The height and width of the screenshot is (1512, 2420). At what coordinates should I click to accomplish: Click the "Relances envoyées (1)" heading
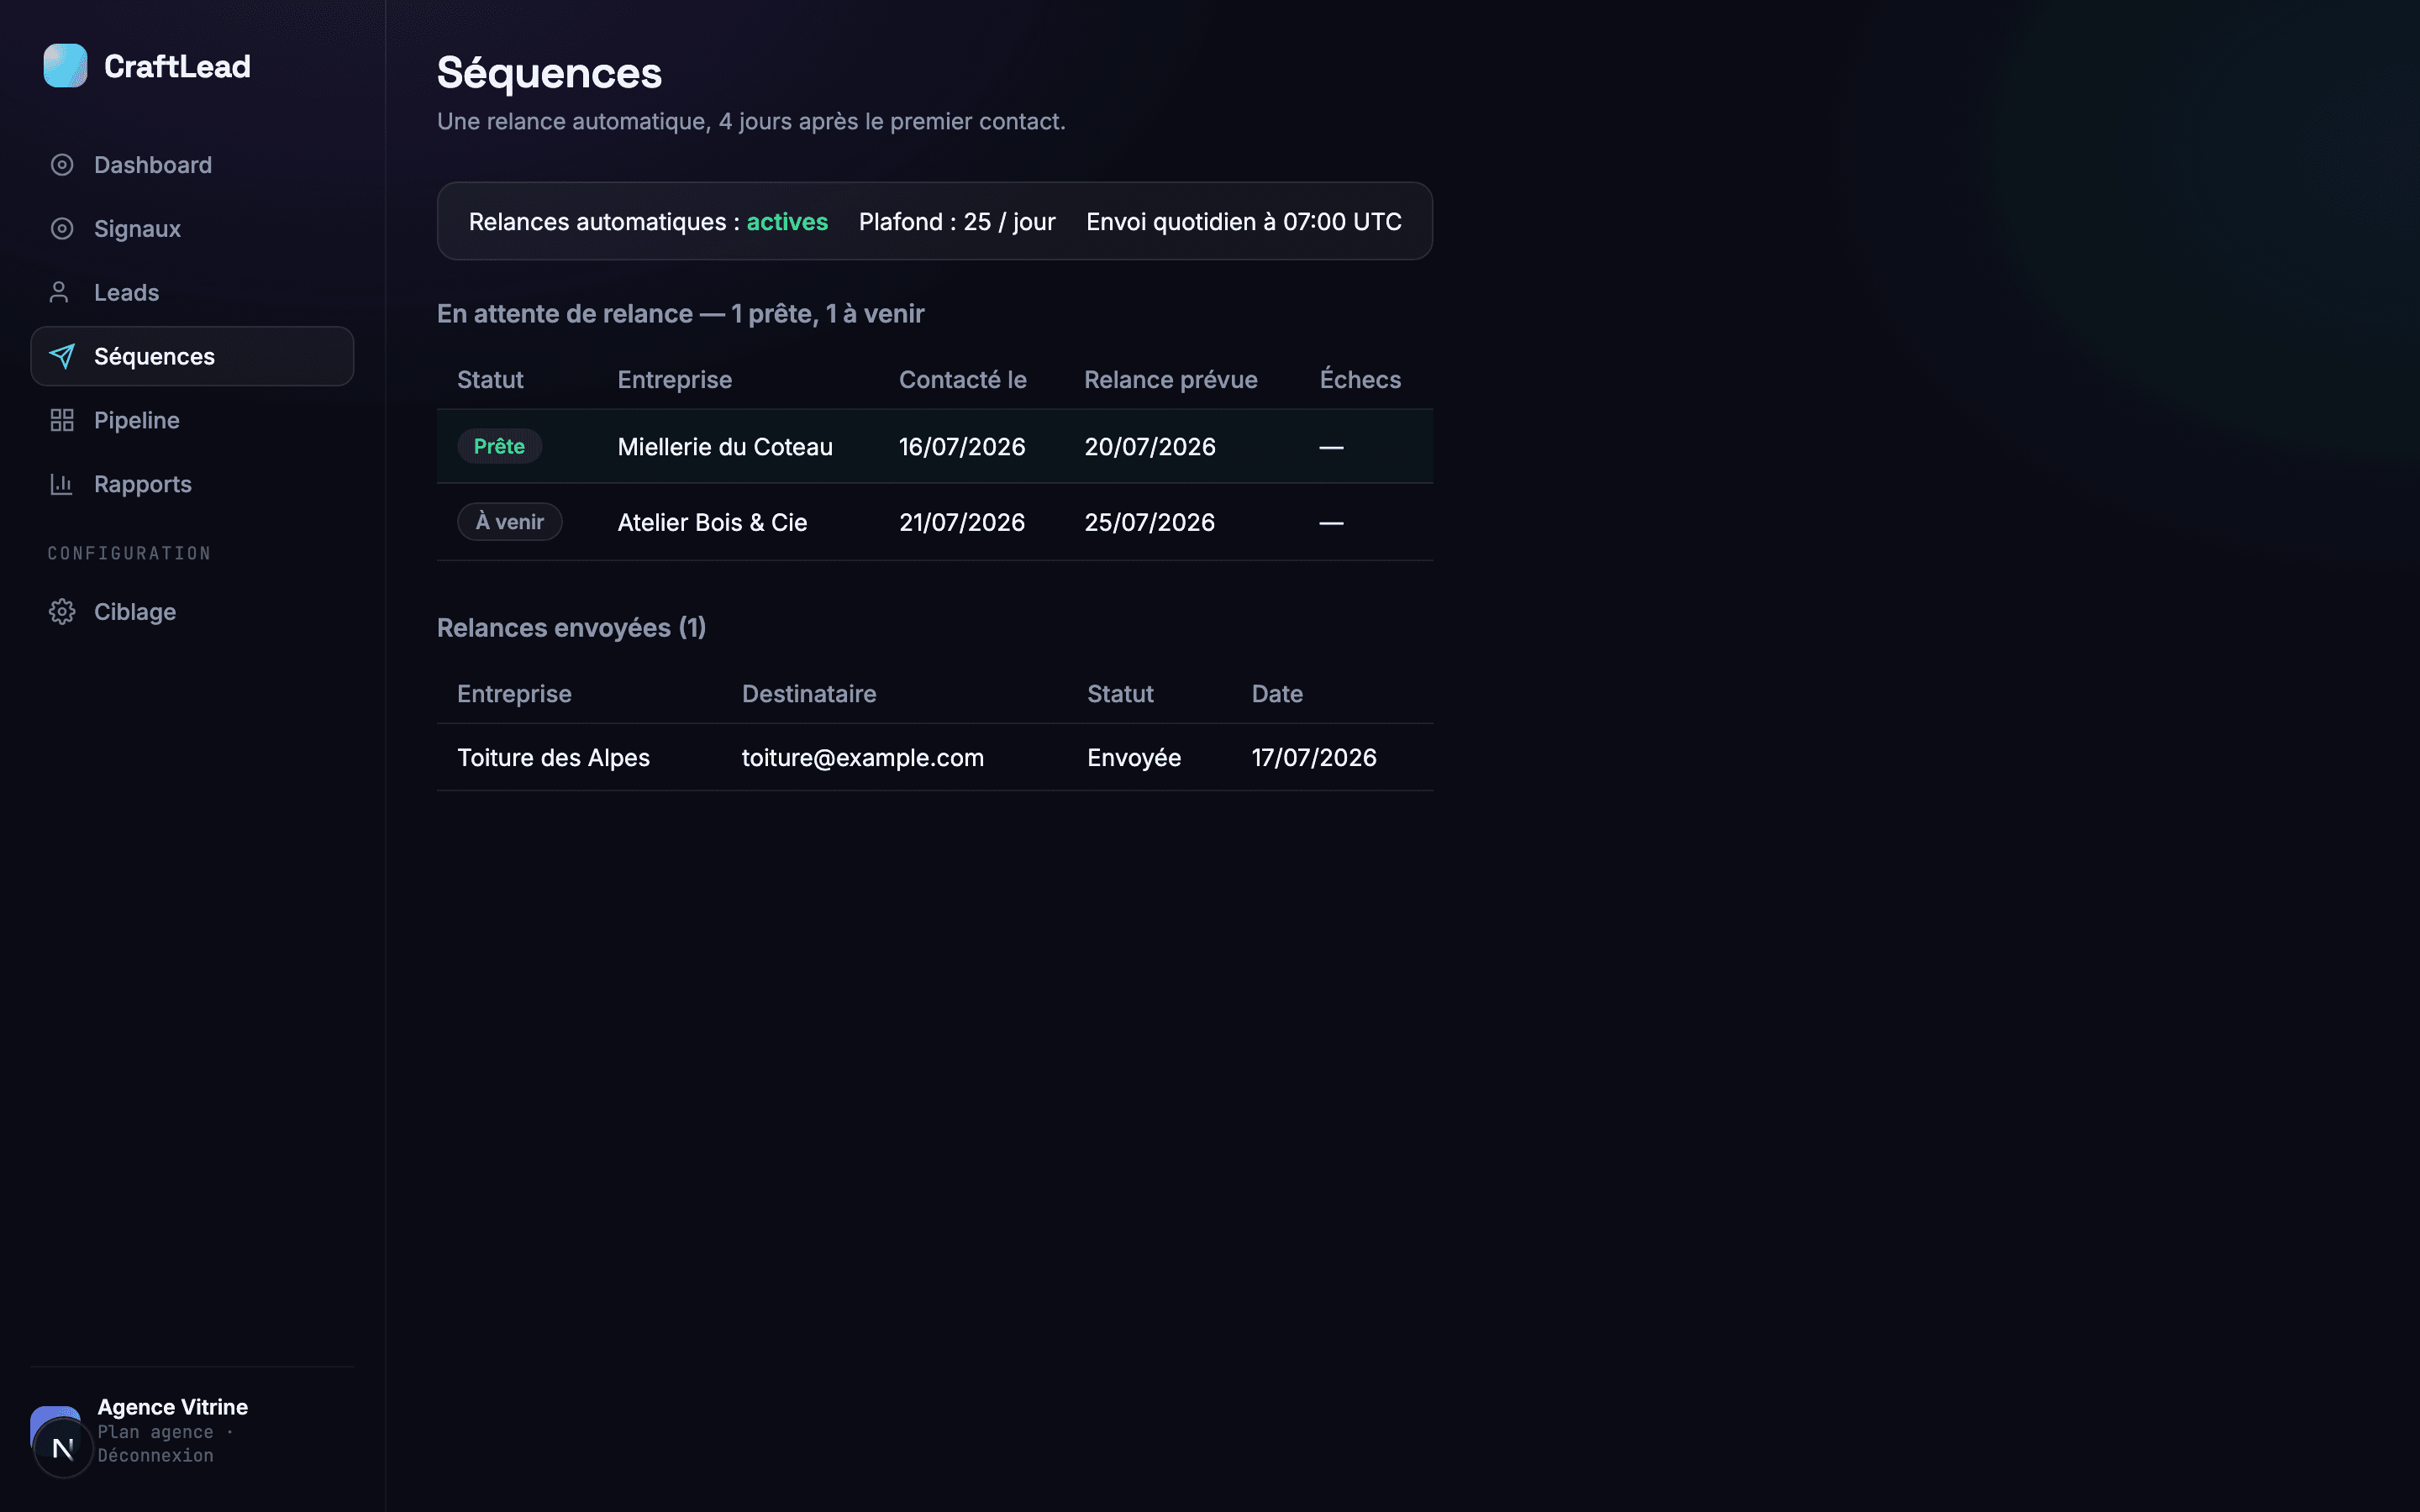tap(572, 628)
